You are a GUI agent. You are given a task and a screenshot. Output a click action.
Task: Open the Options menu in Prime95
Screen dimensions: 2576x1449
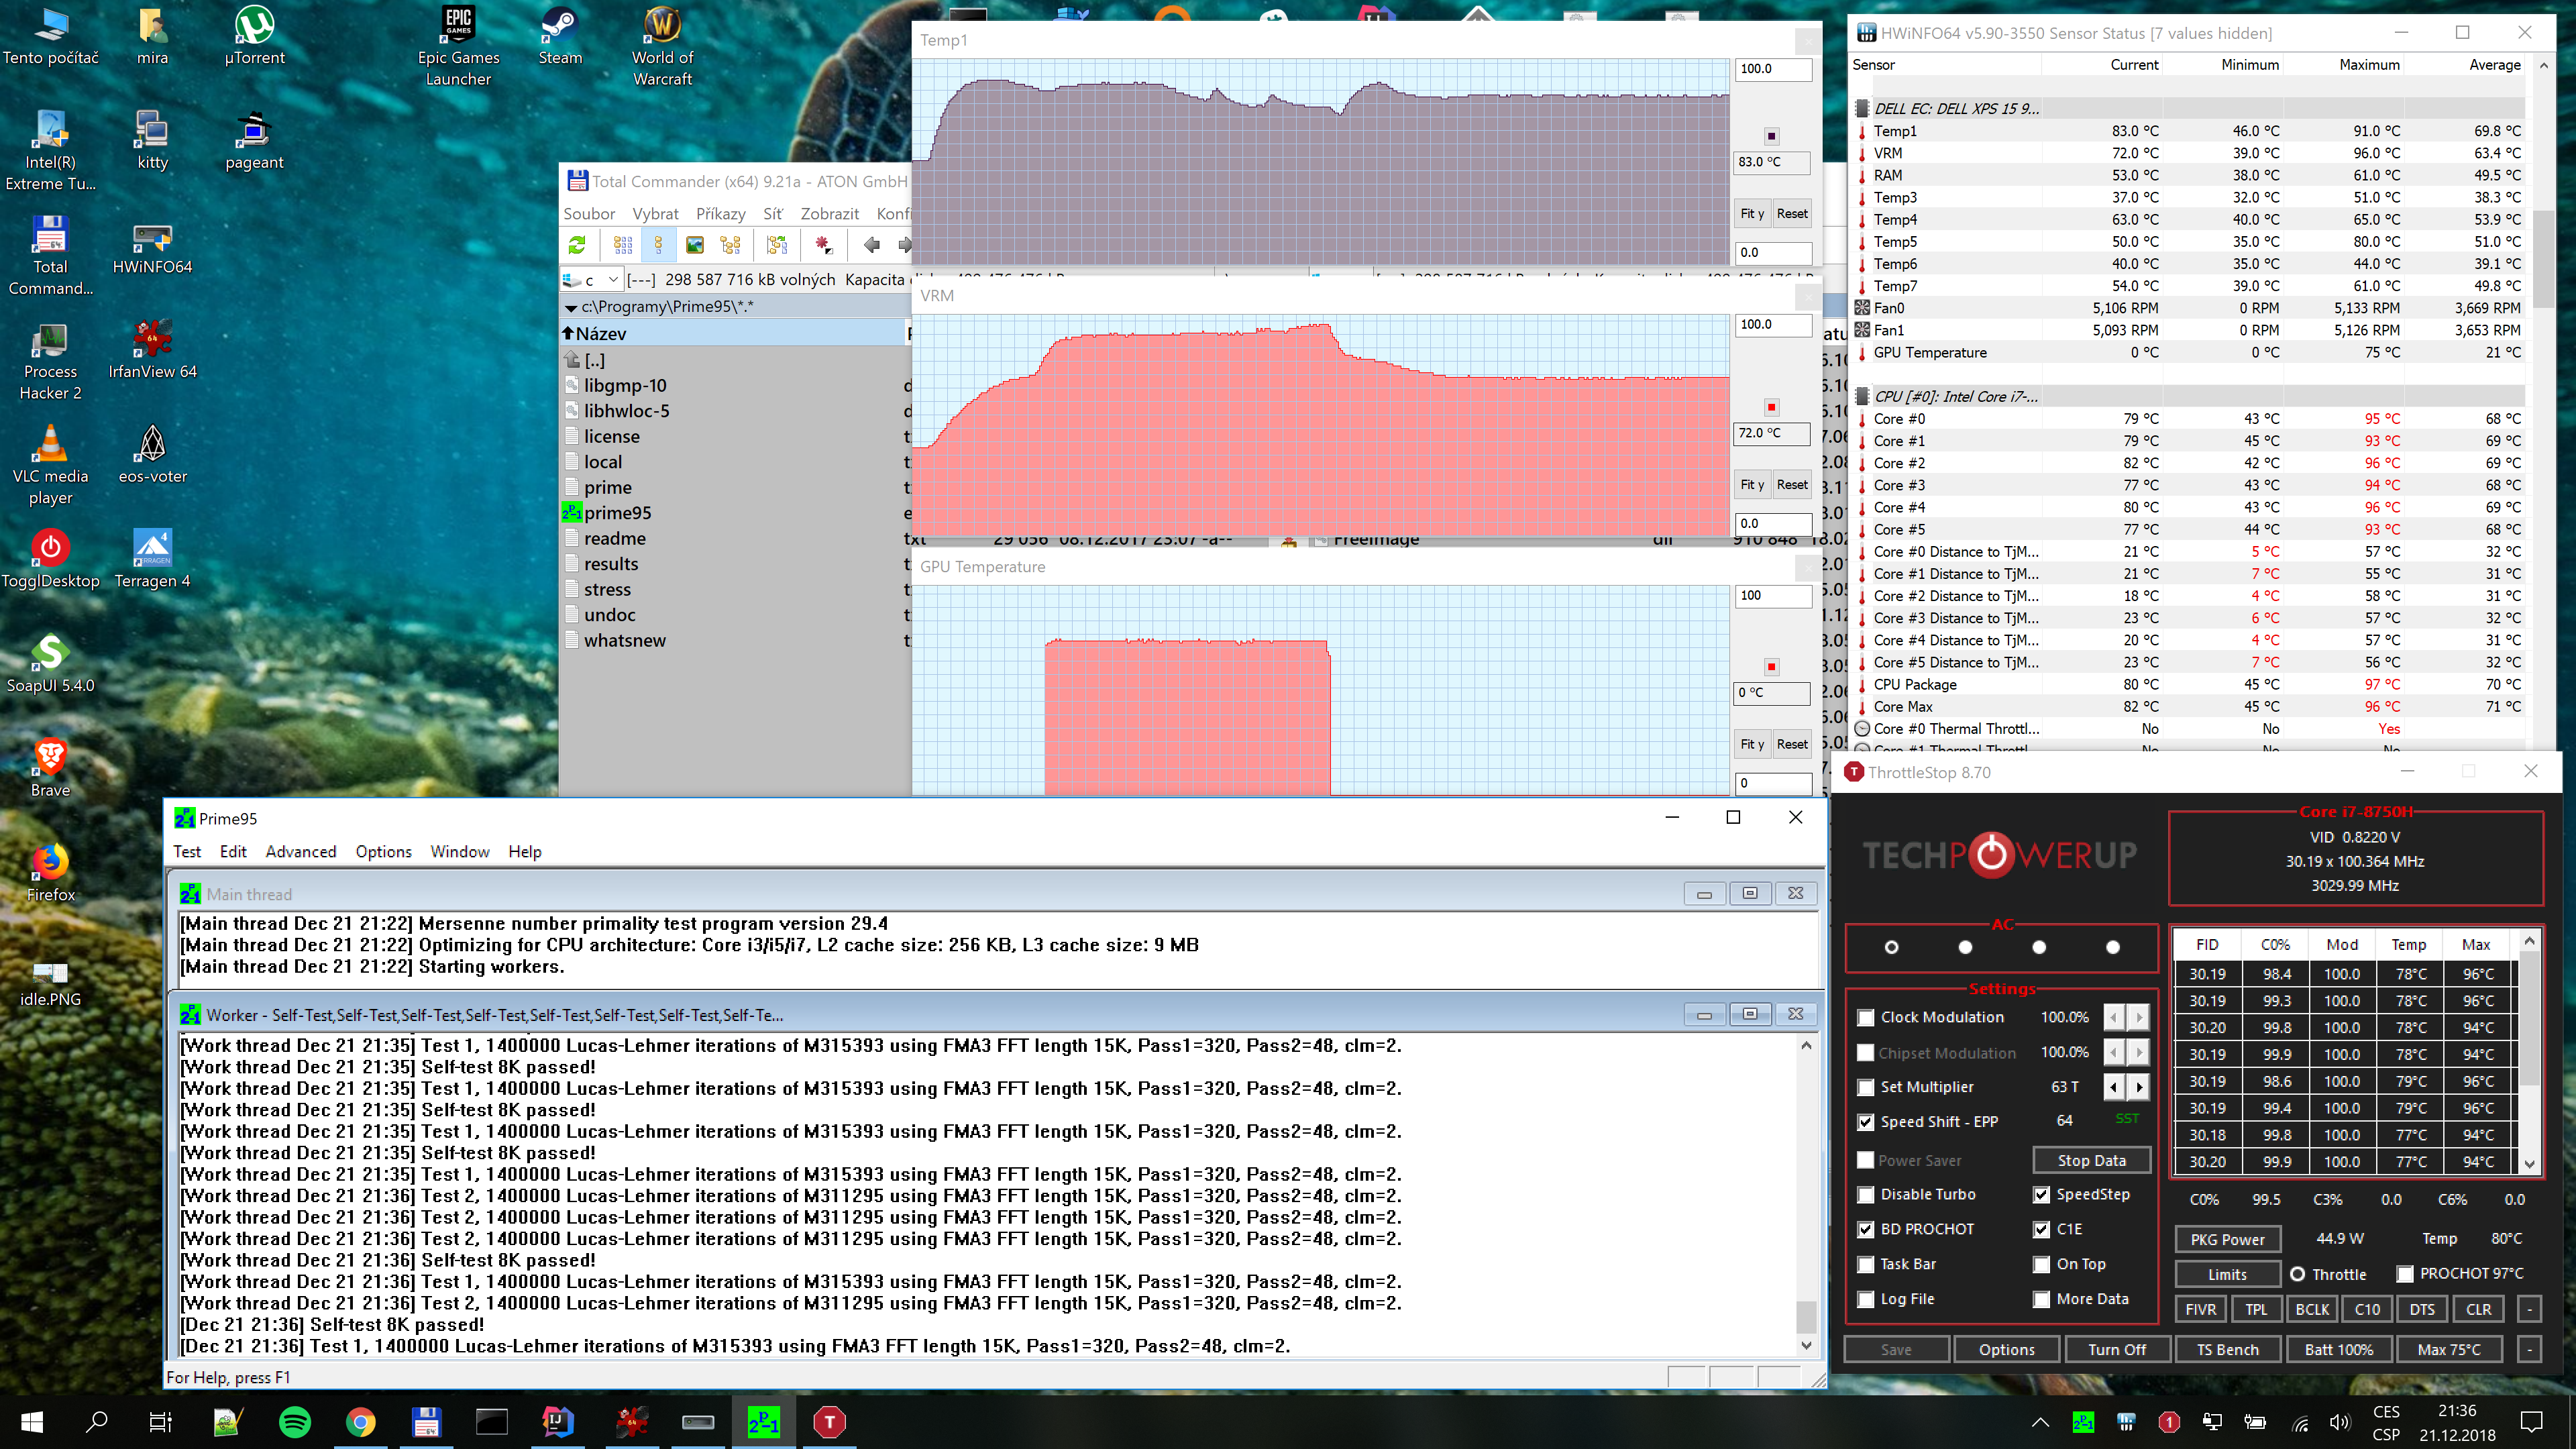(383, 852)
